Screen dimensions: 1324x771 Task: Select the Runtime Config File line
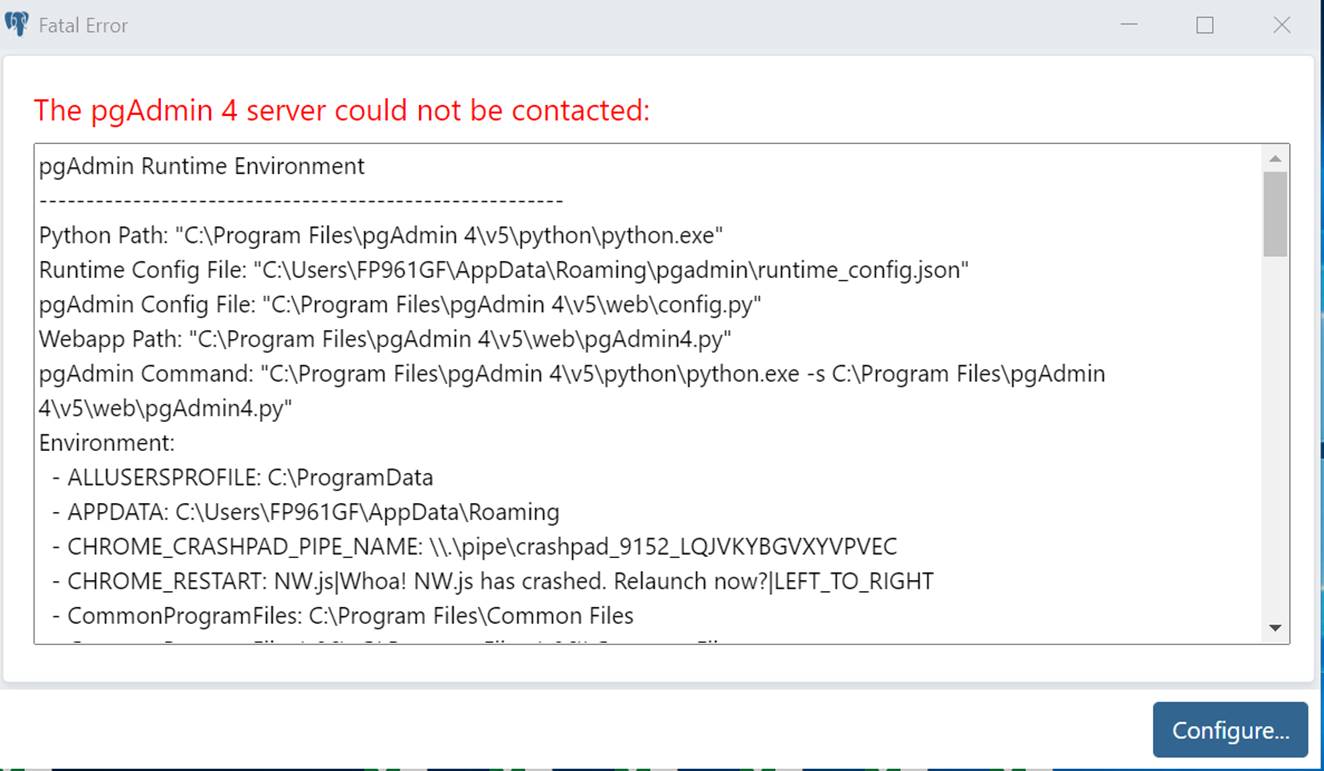coord(503,270)
